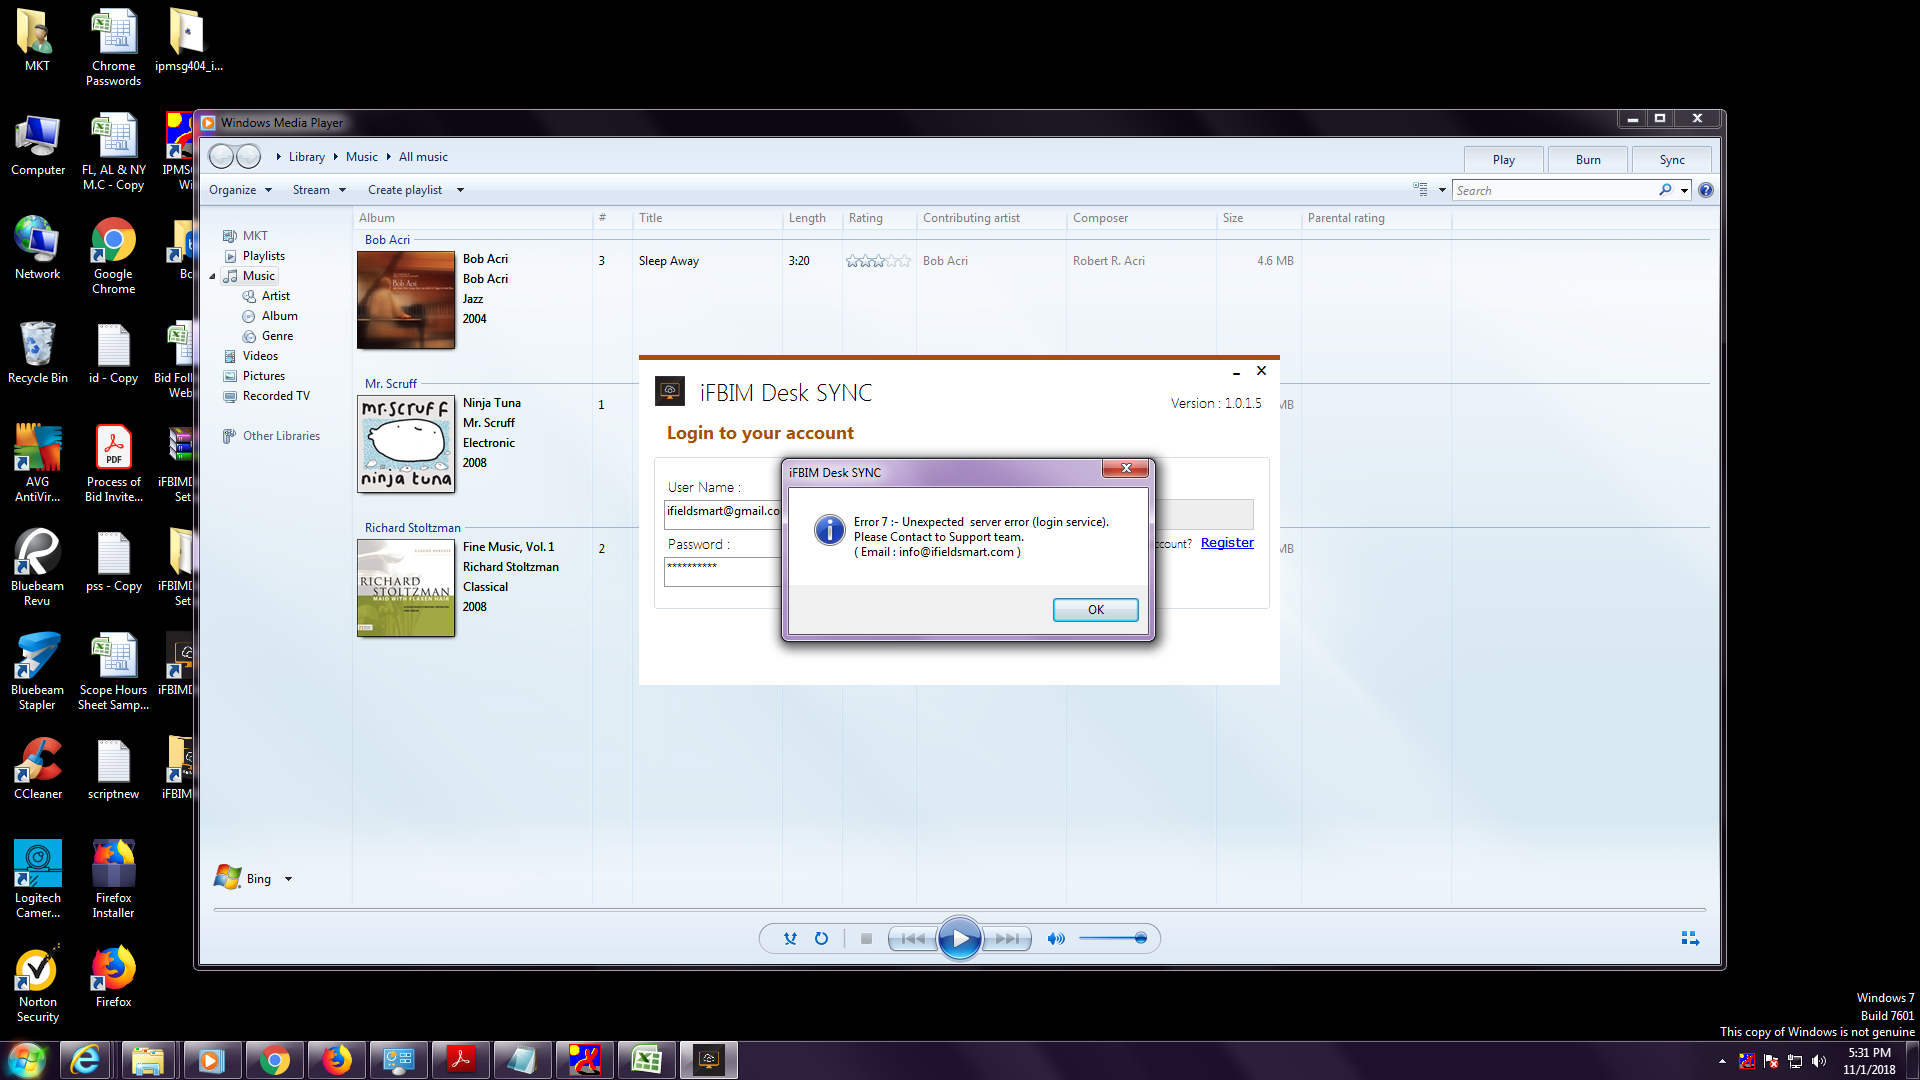
Task: Click the Search library box
Action: [x=1554, y=190]
